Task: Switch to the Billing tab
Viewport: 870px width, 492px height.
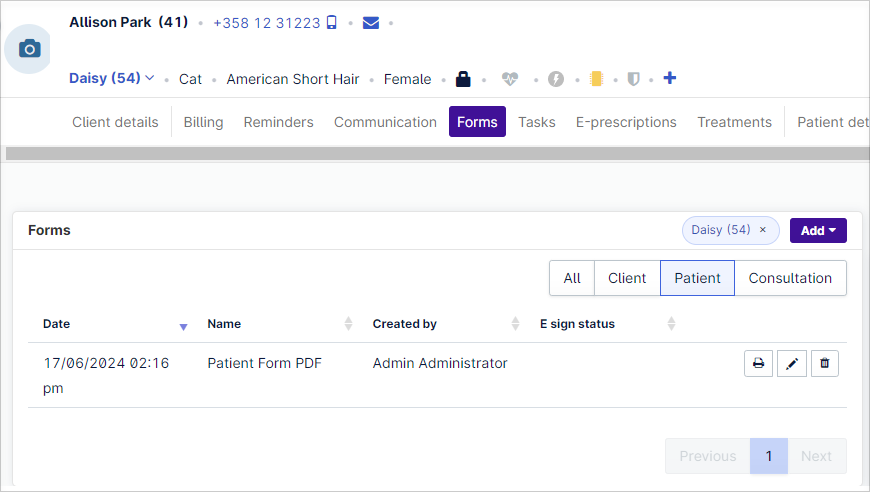Action: pyautogui.click(x=203, y=122)
